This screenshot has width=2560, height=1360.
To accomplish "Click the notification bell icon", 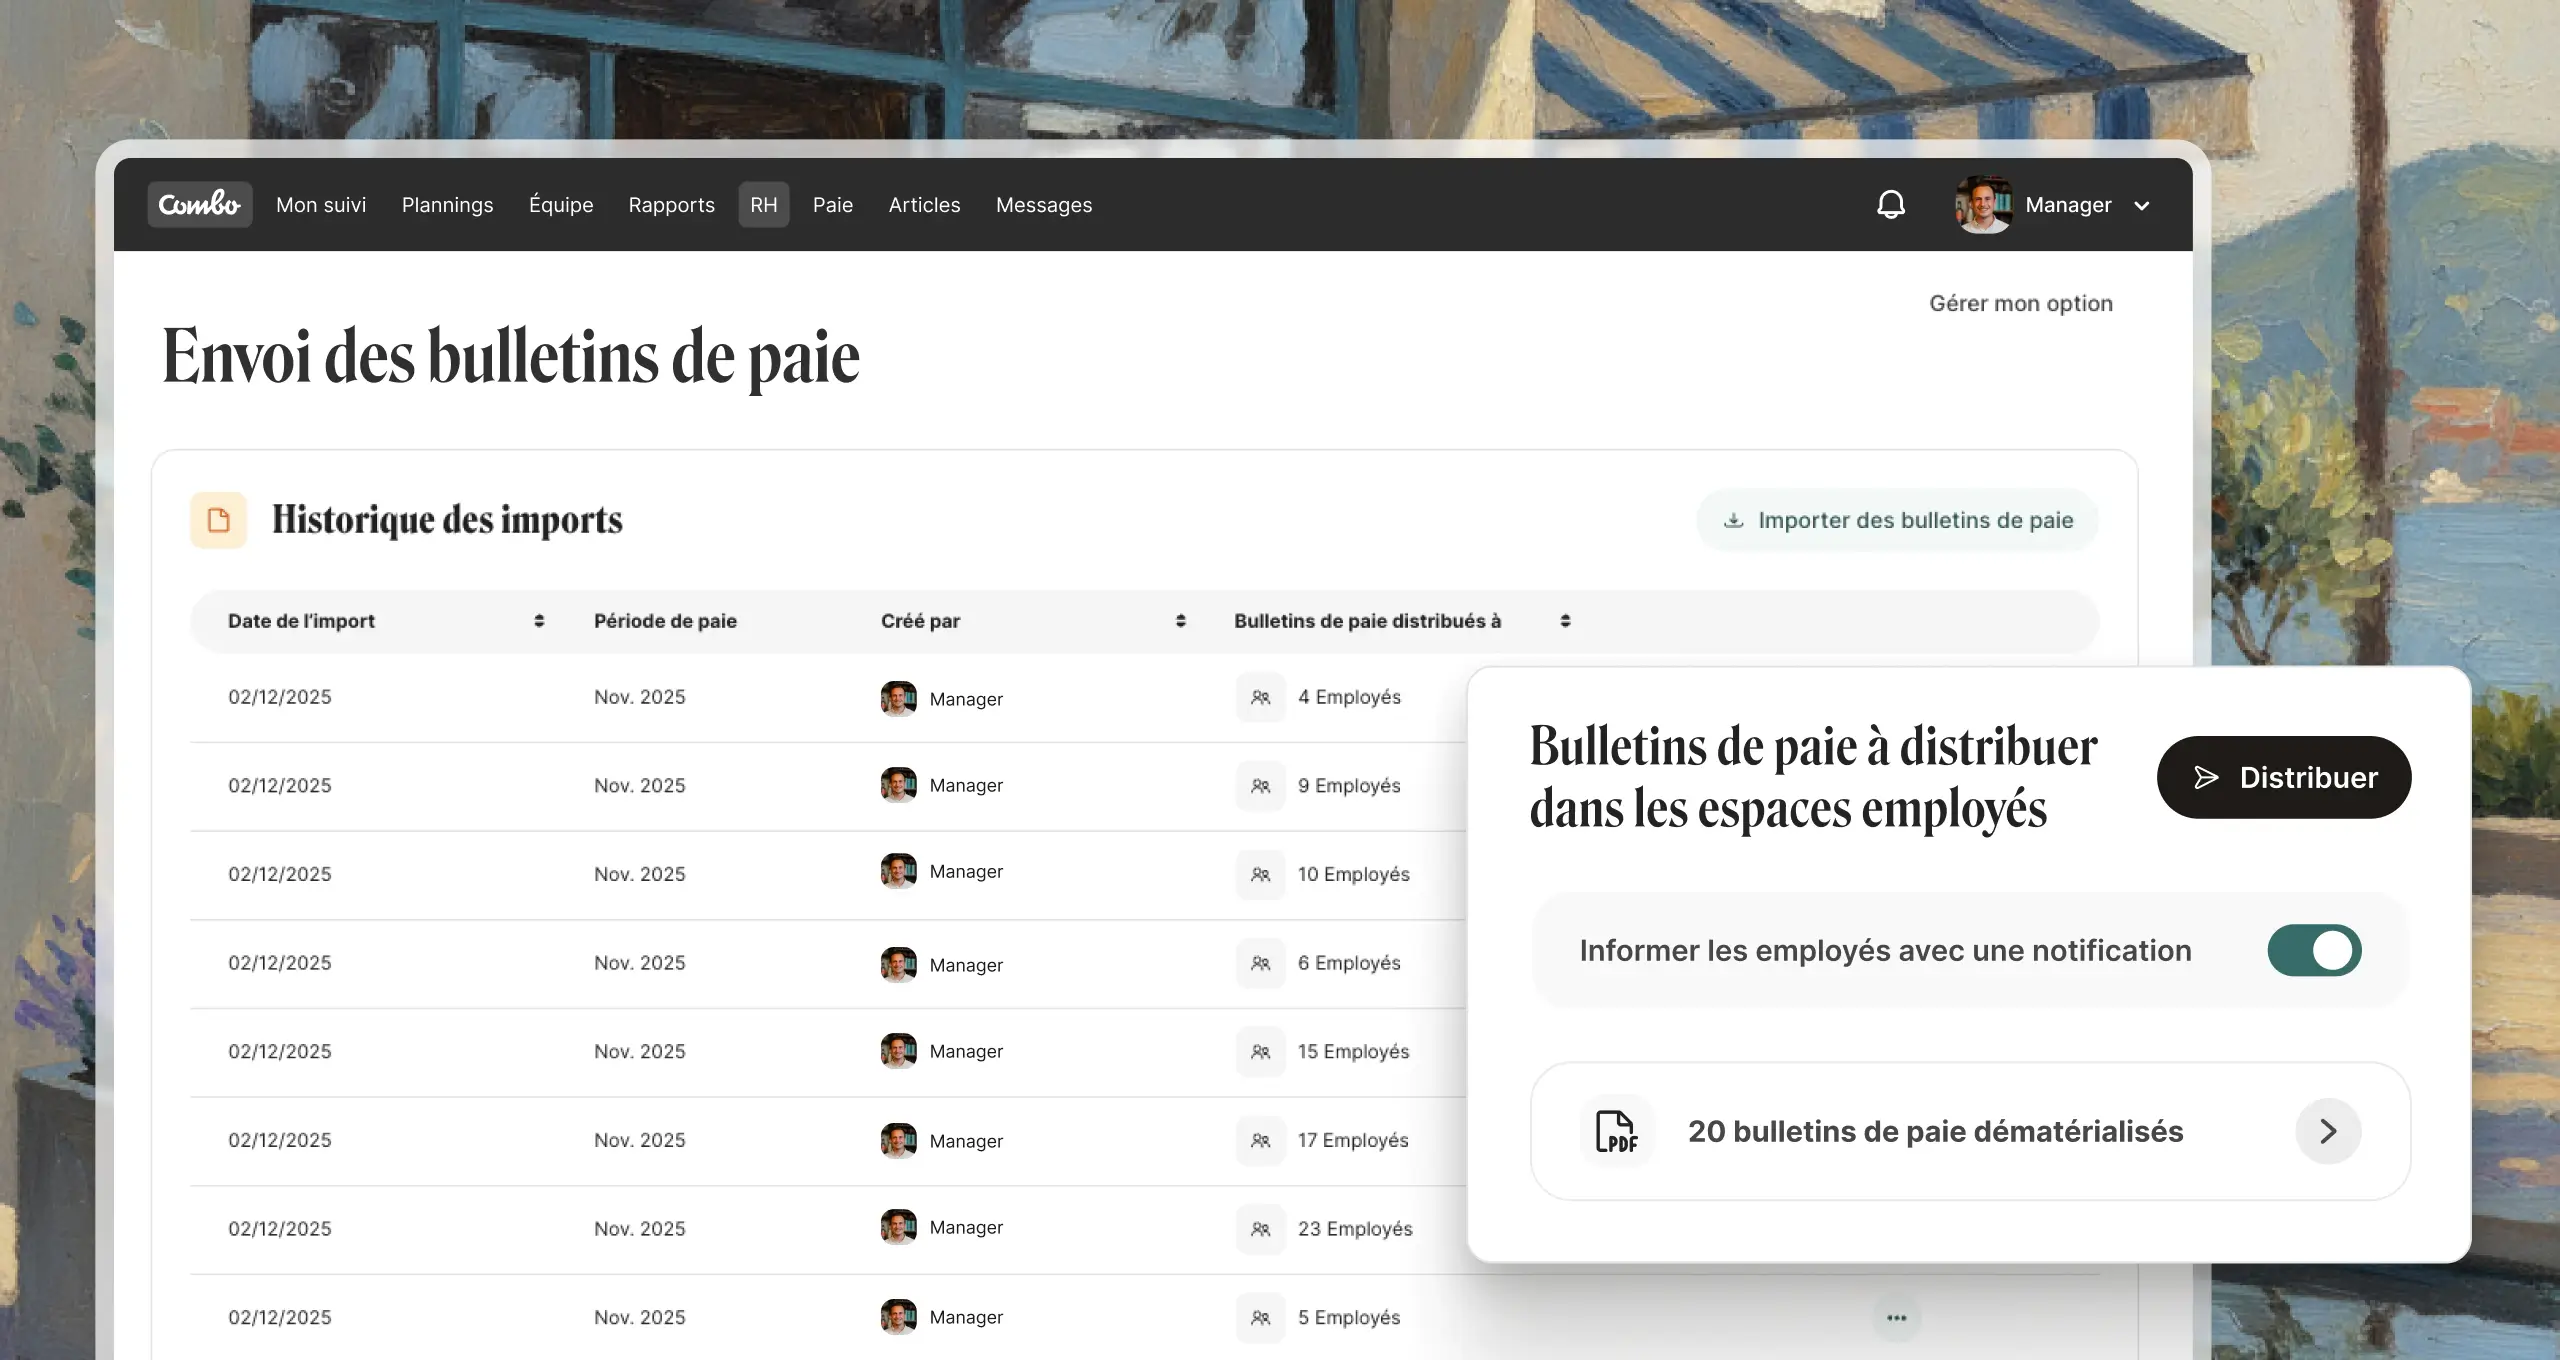I will 1890,205.
